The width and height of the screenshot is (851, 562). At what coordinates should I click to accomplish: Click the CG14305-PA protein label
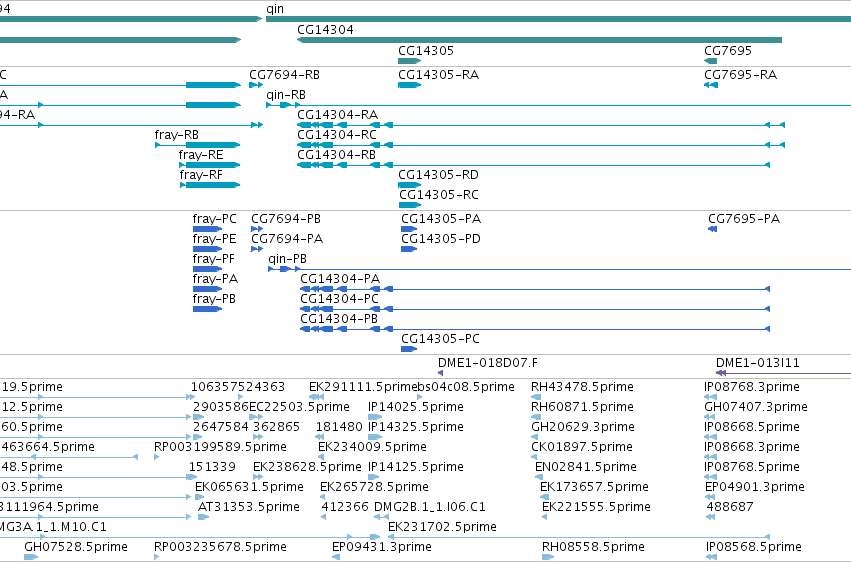click(441, 219)
